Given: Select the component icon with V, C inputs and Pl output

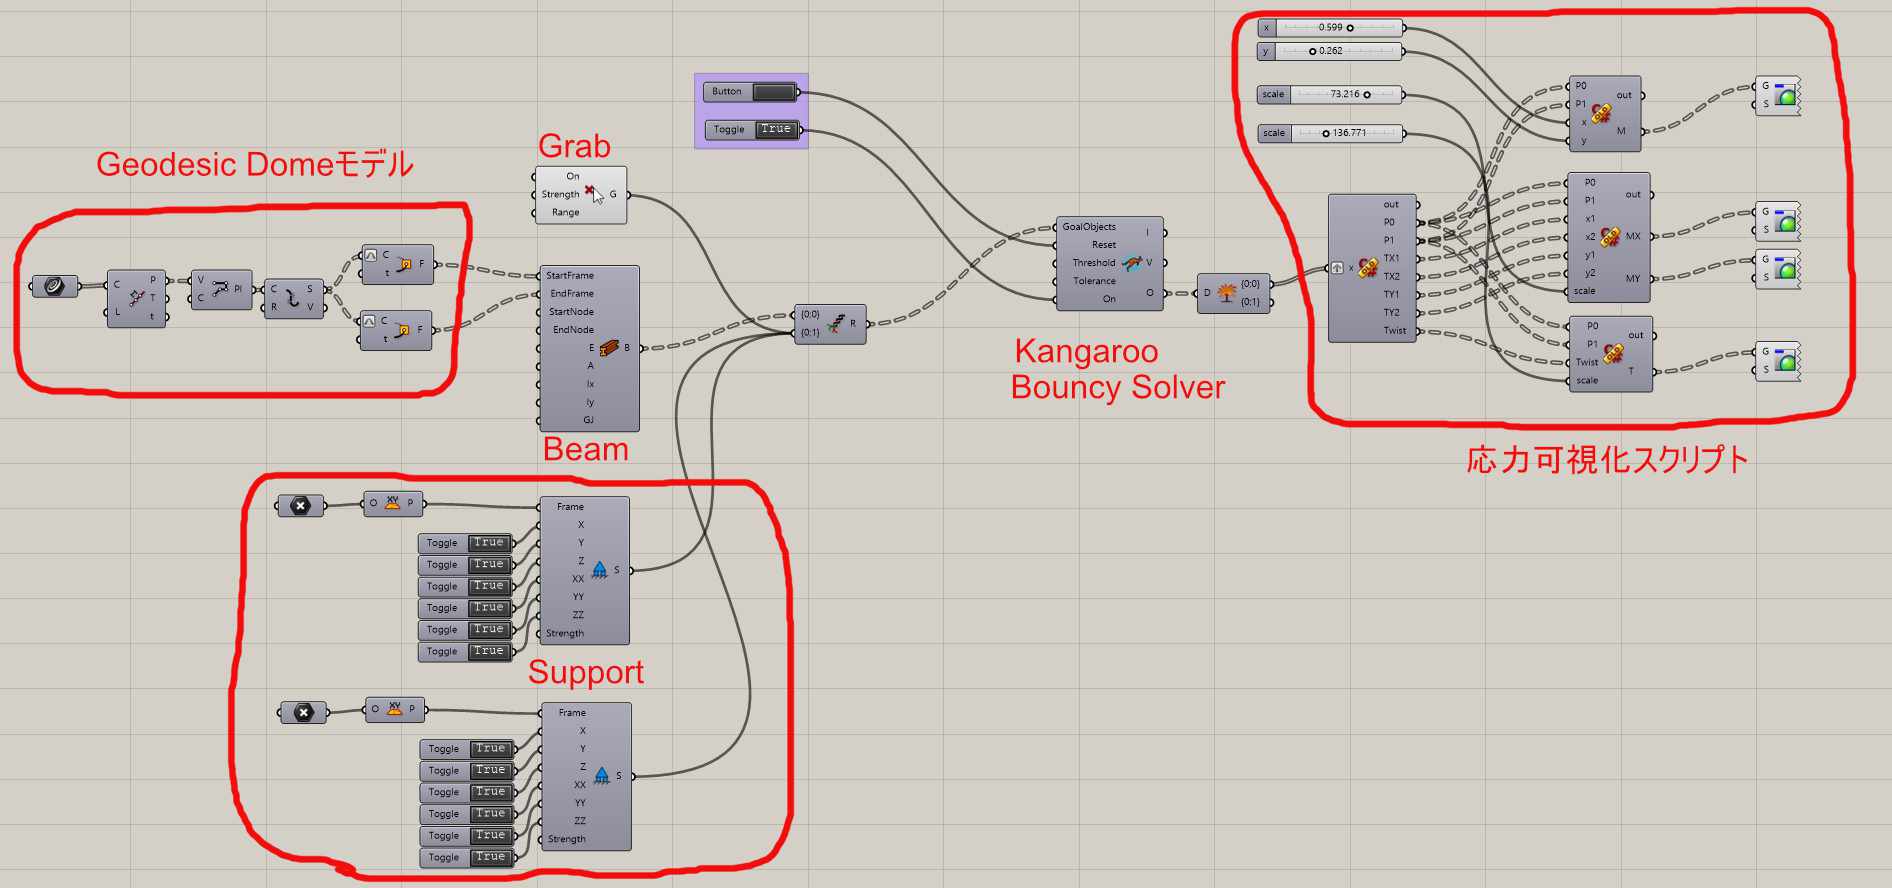Looking at the screenshot, I should point(220,288).
